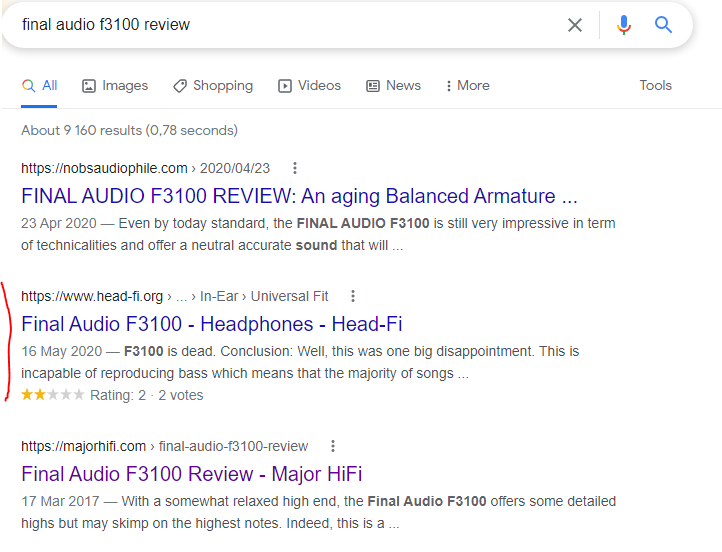
Task: Open options for the majorhifi.com result
Action: coord(333,446)
